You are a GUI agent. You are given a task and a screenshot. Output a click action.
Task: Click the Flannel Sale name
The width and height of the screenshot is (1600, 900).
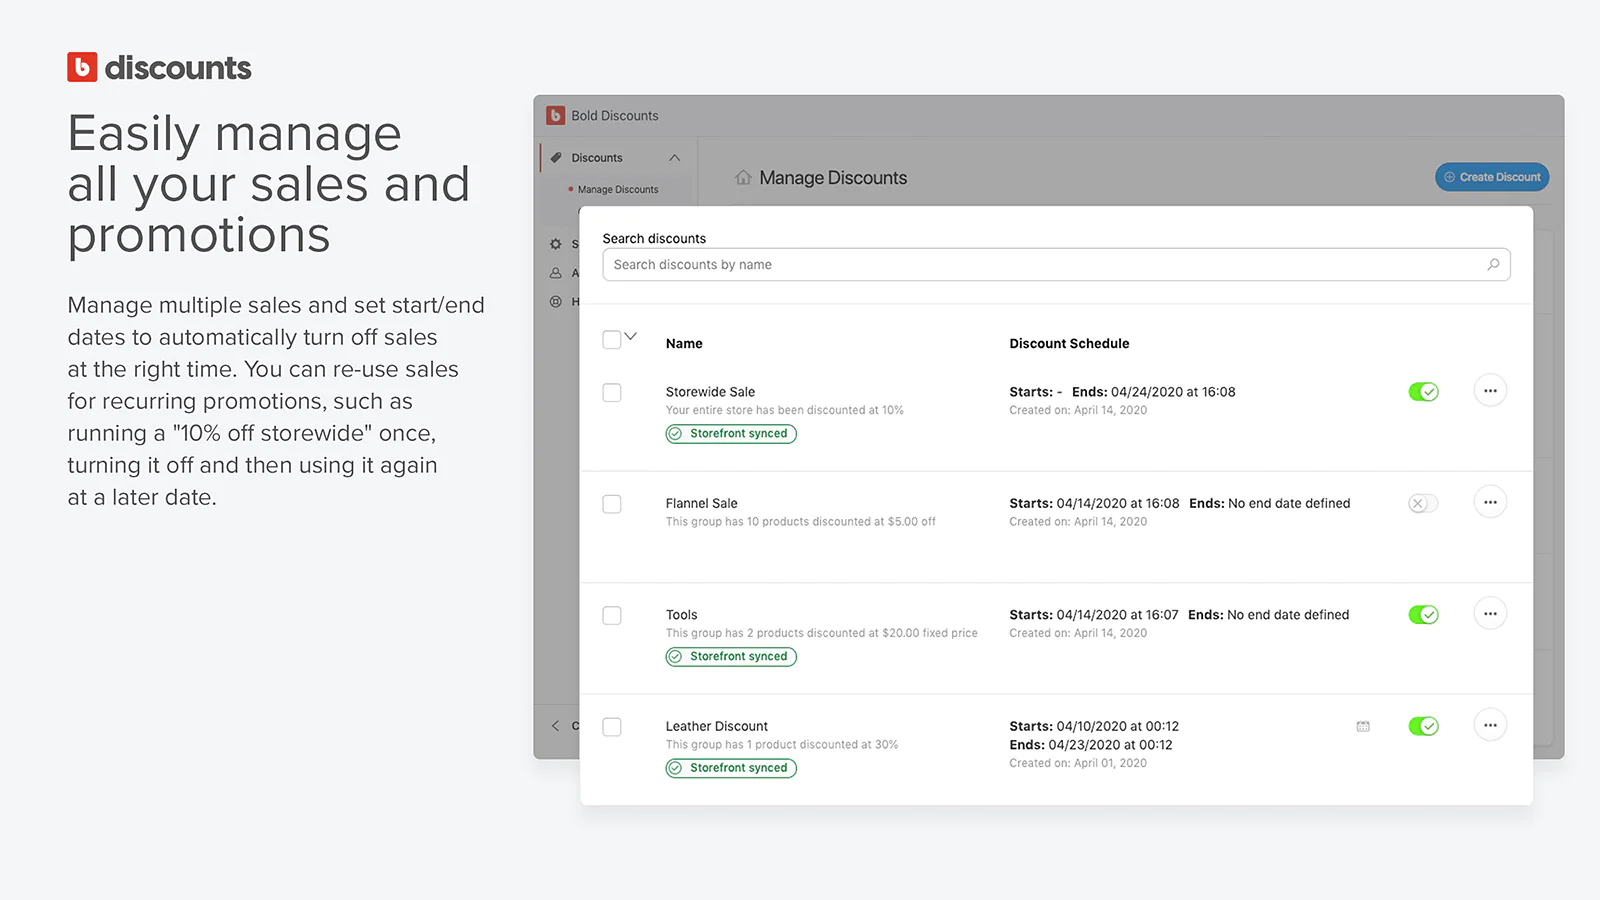[702, 504]
